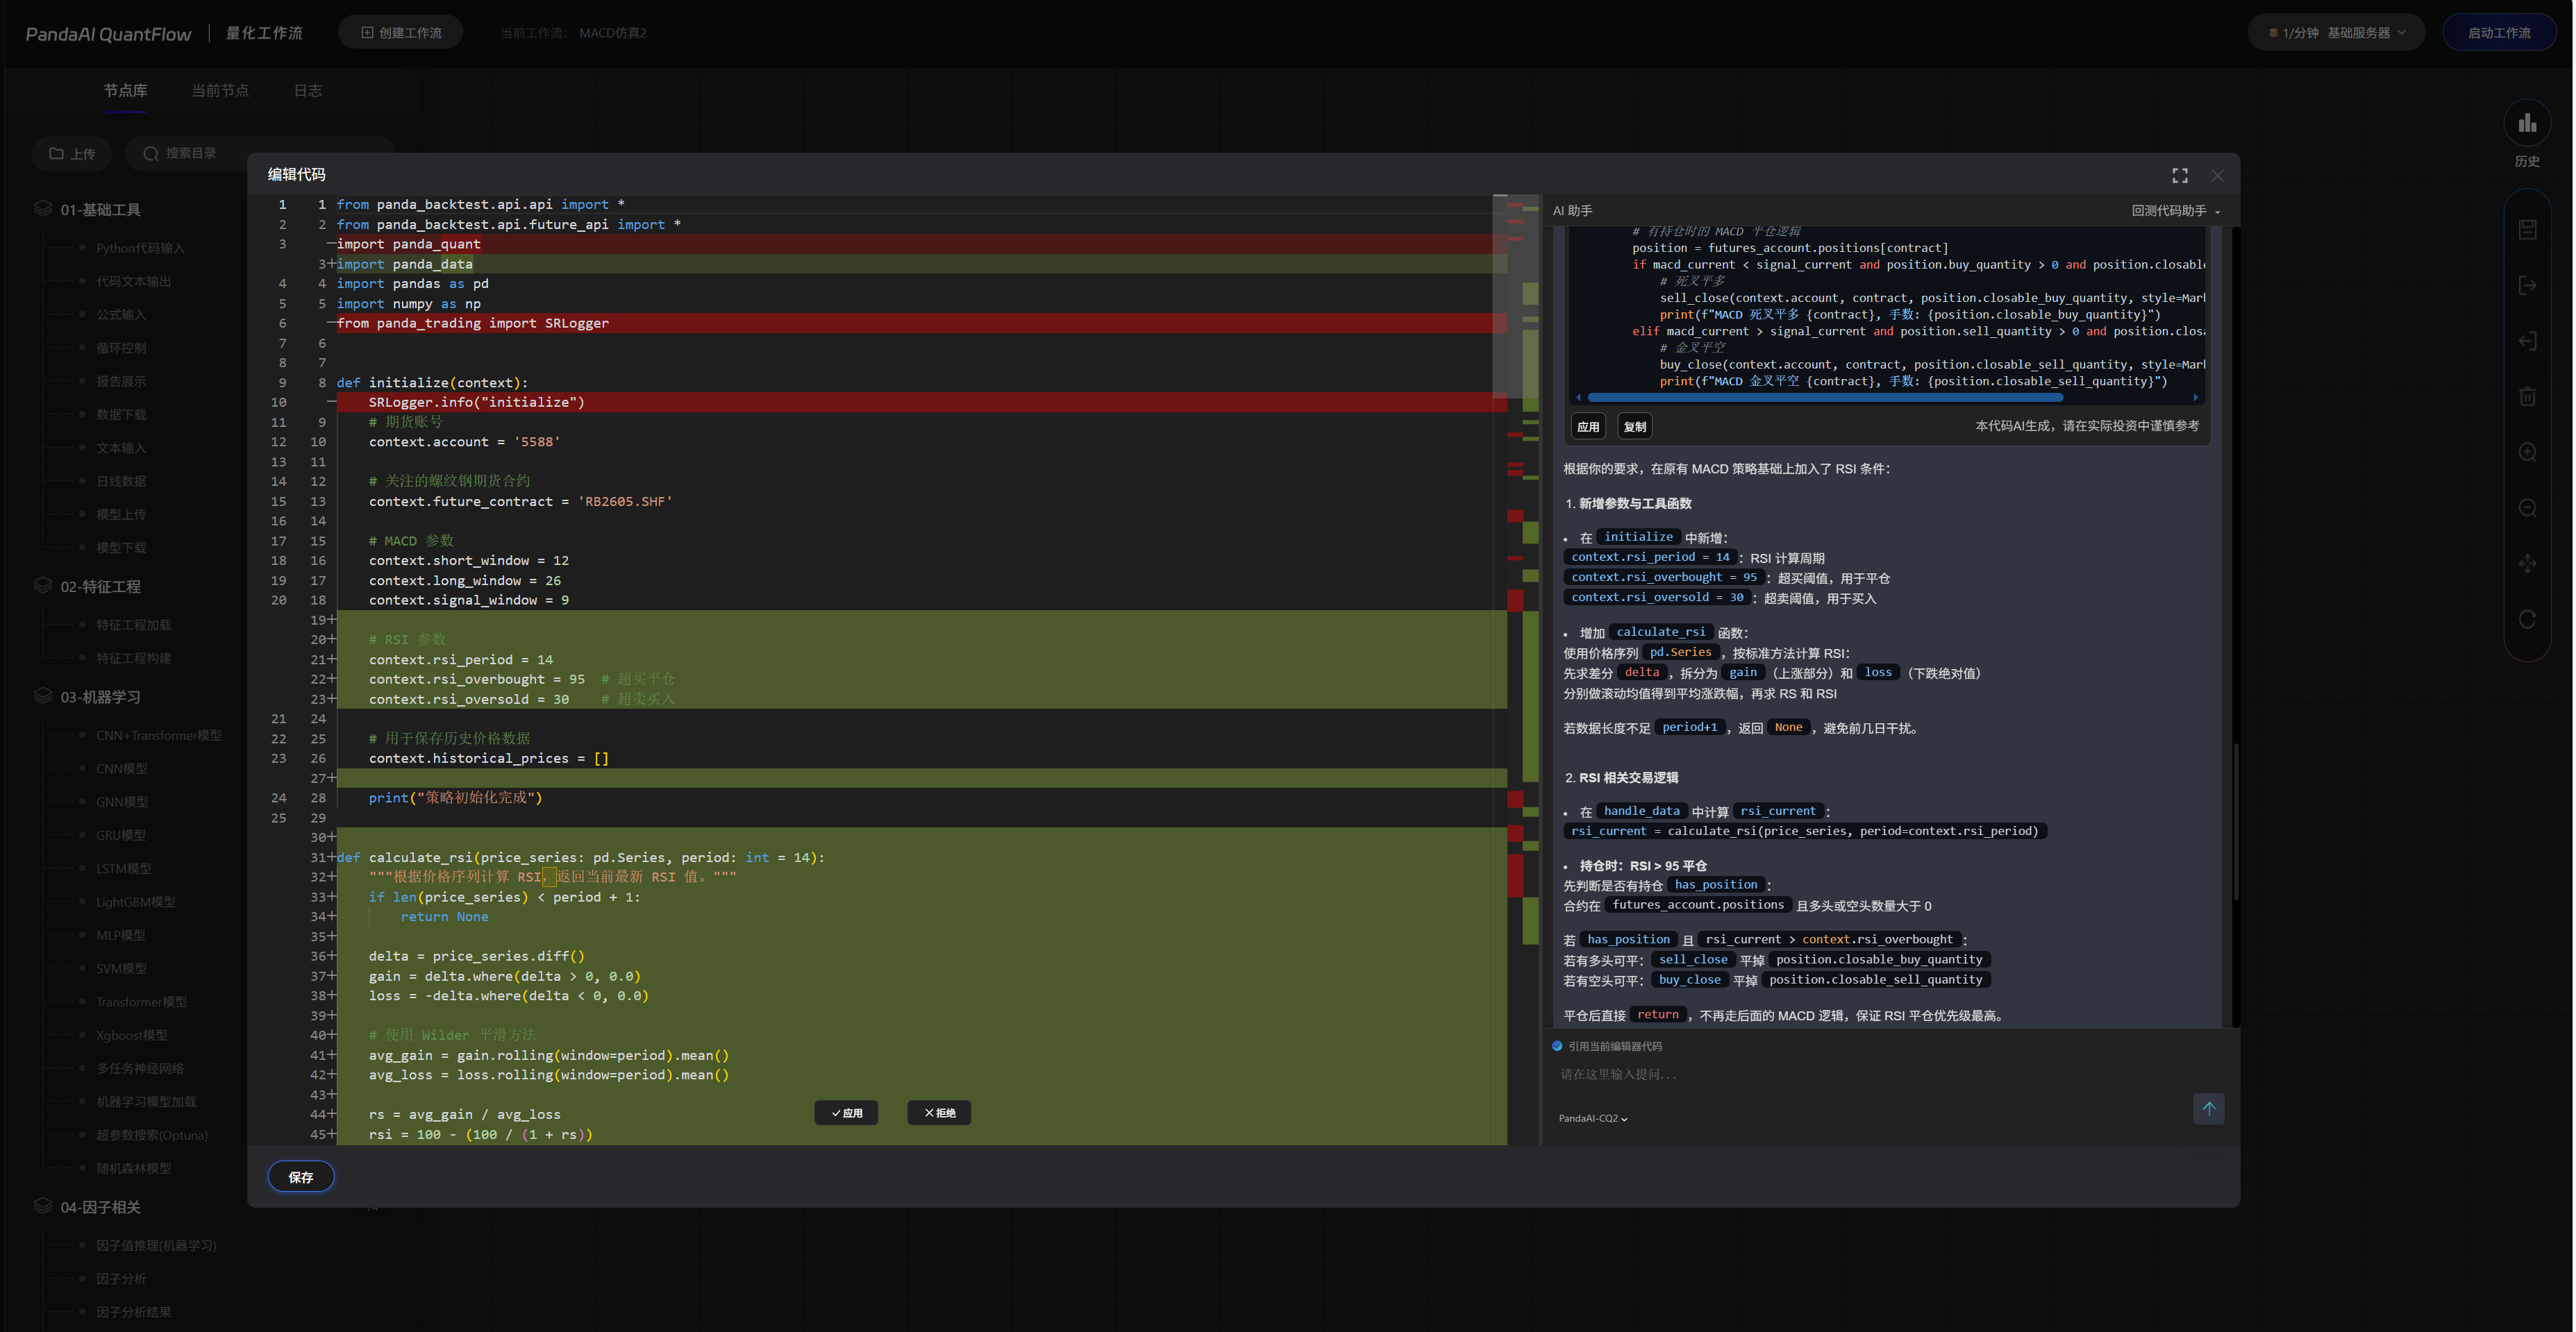Open the 历史 history chart icon
Image resolution: width=2576 pixels, height=1332 pixels.
point(2527,124)
